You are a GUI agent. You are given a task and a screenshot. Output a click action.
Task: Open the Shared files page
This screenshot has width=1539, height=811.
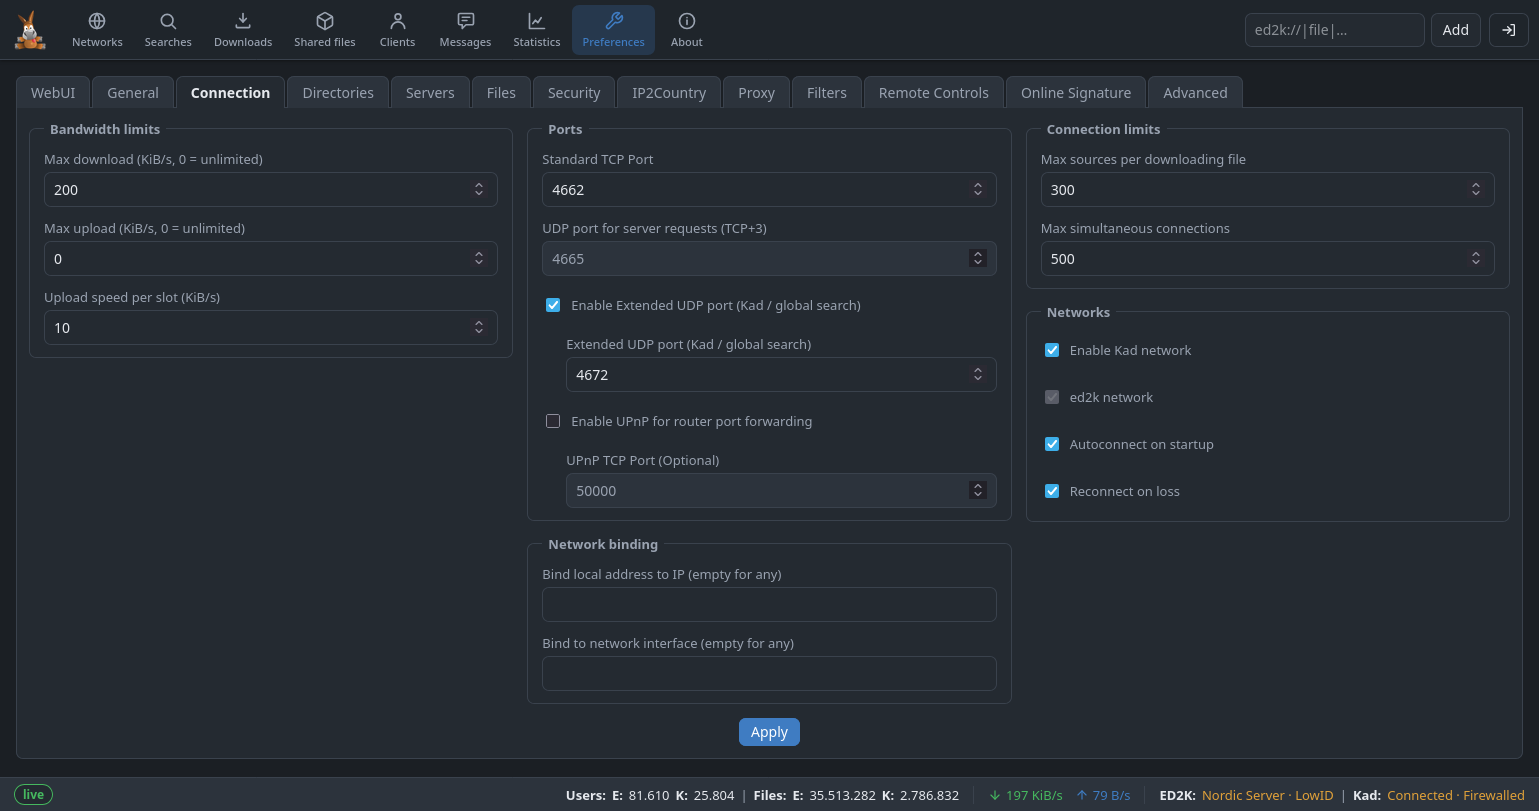[x=325, y=30]
